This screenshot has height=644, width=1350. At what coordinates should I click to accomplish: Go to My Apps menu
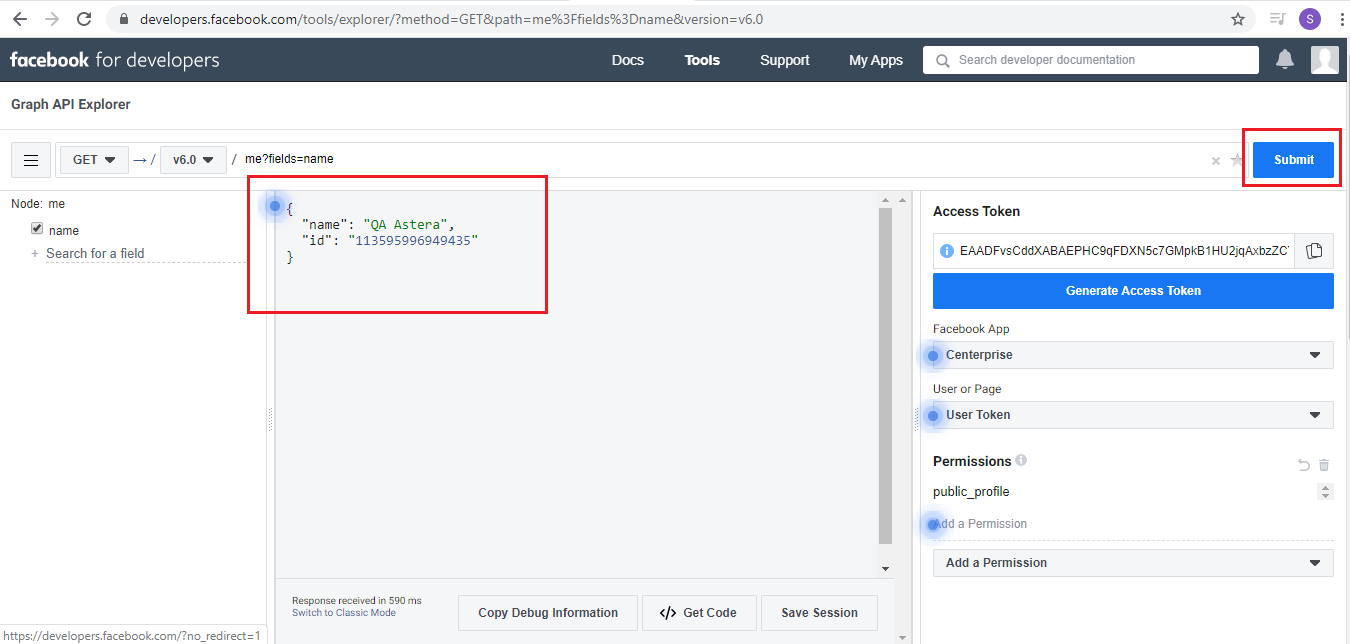click(875, 60)
